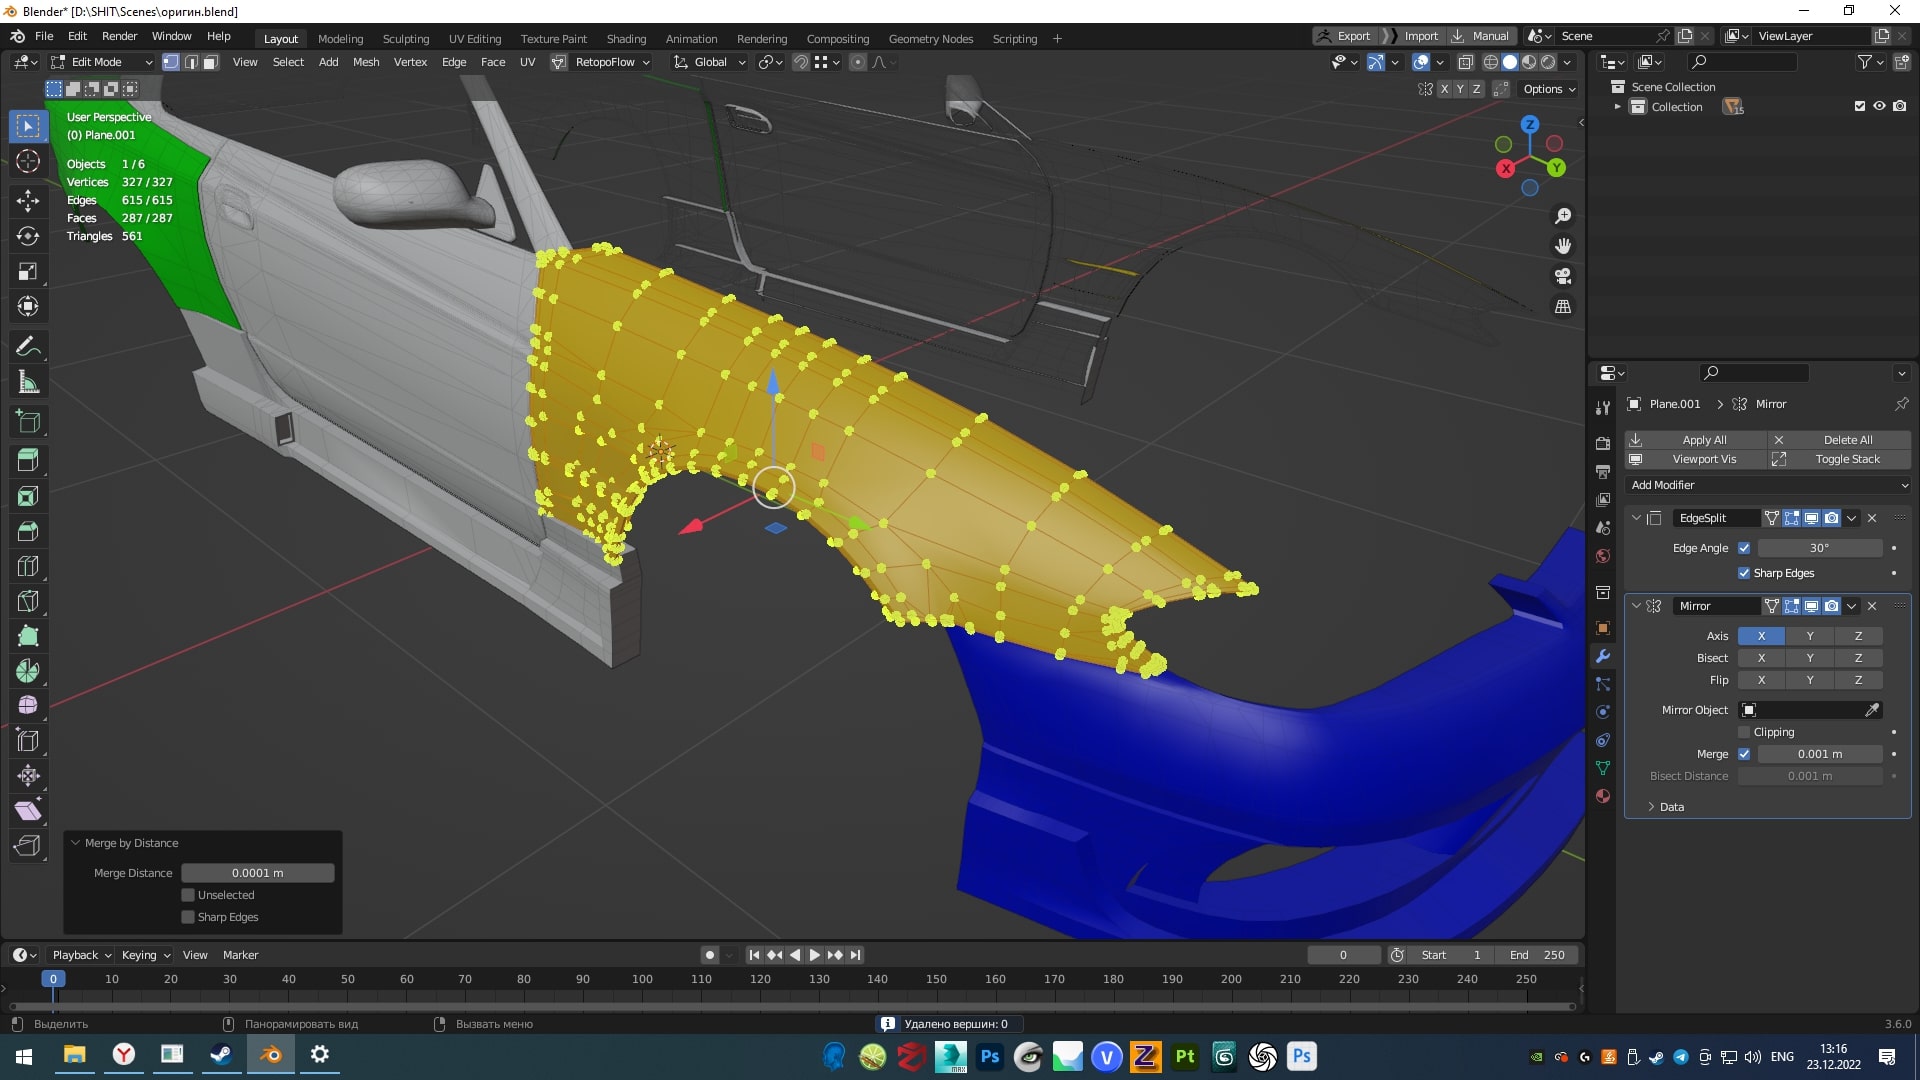1920x1080 pixels.
Task: Switch to the Sculpting workspace tab
Action: (x=405, y=39)
